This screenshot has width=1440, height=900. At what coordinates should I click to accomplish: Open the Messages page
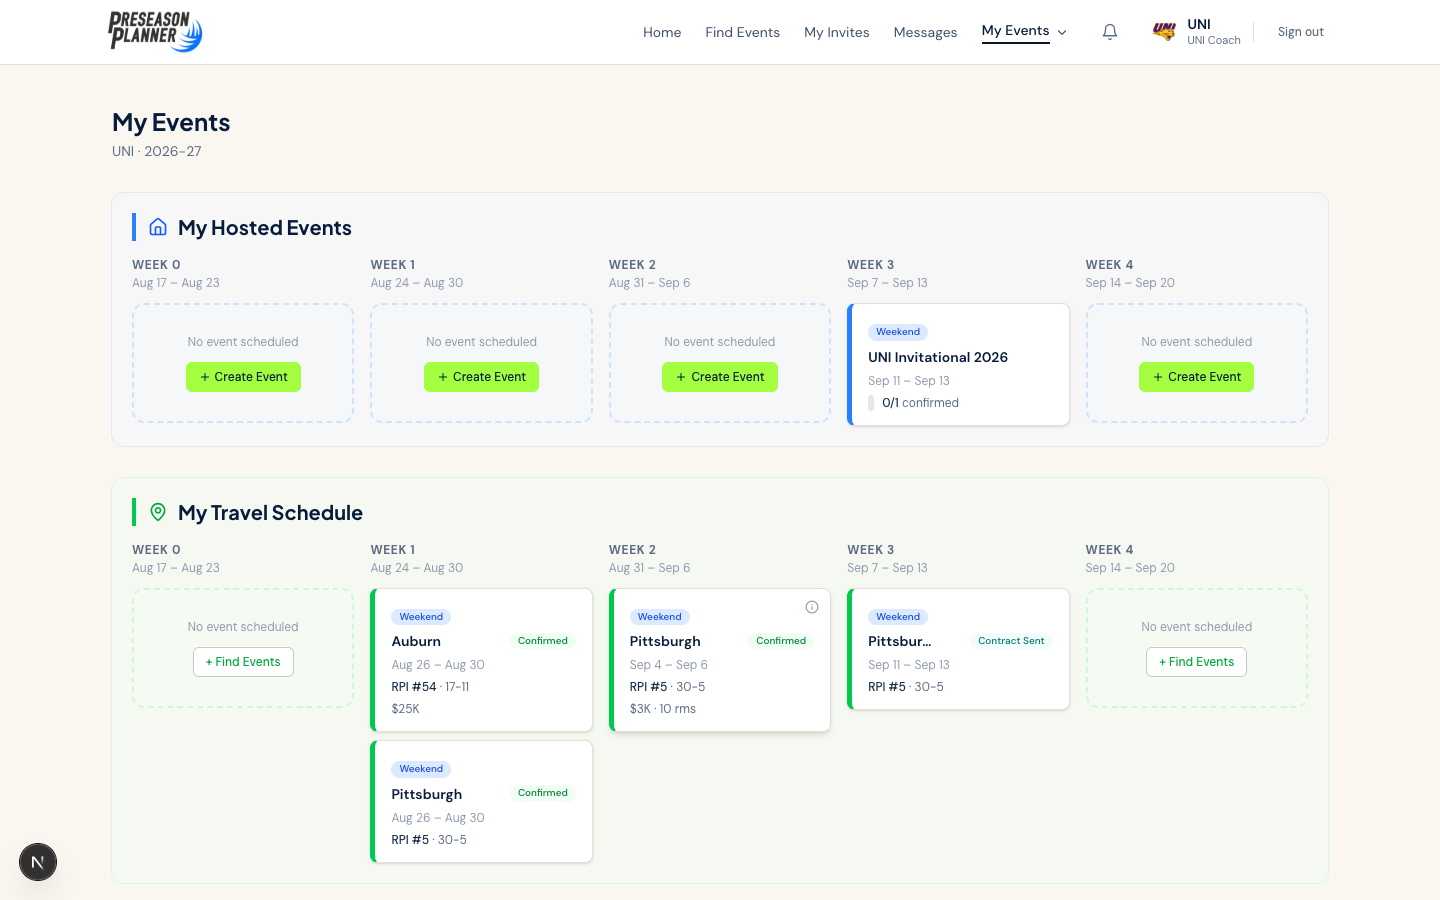[925, 32]
